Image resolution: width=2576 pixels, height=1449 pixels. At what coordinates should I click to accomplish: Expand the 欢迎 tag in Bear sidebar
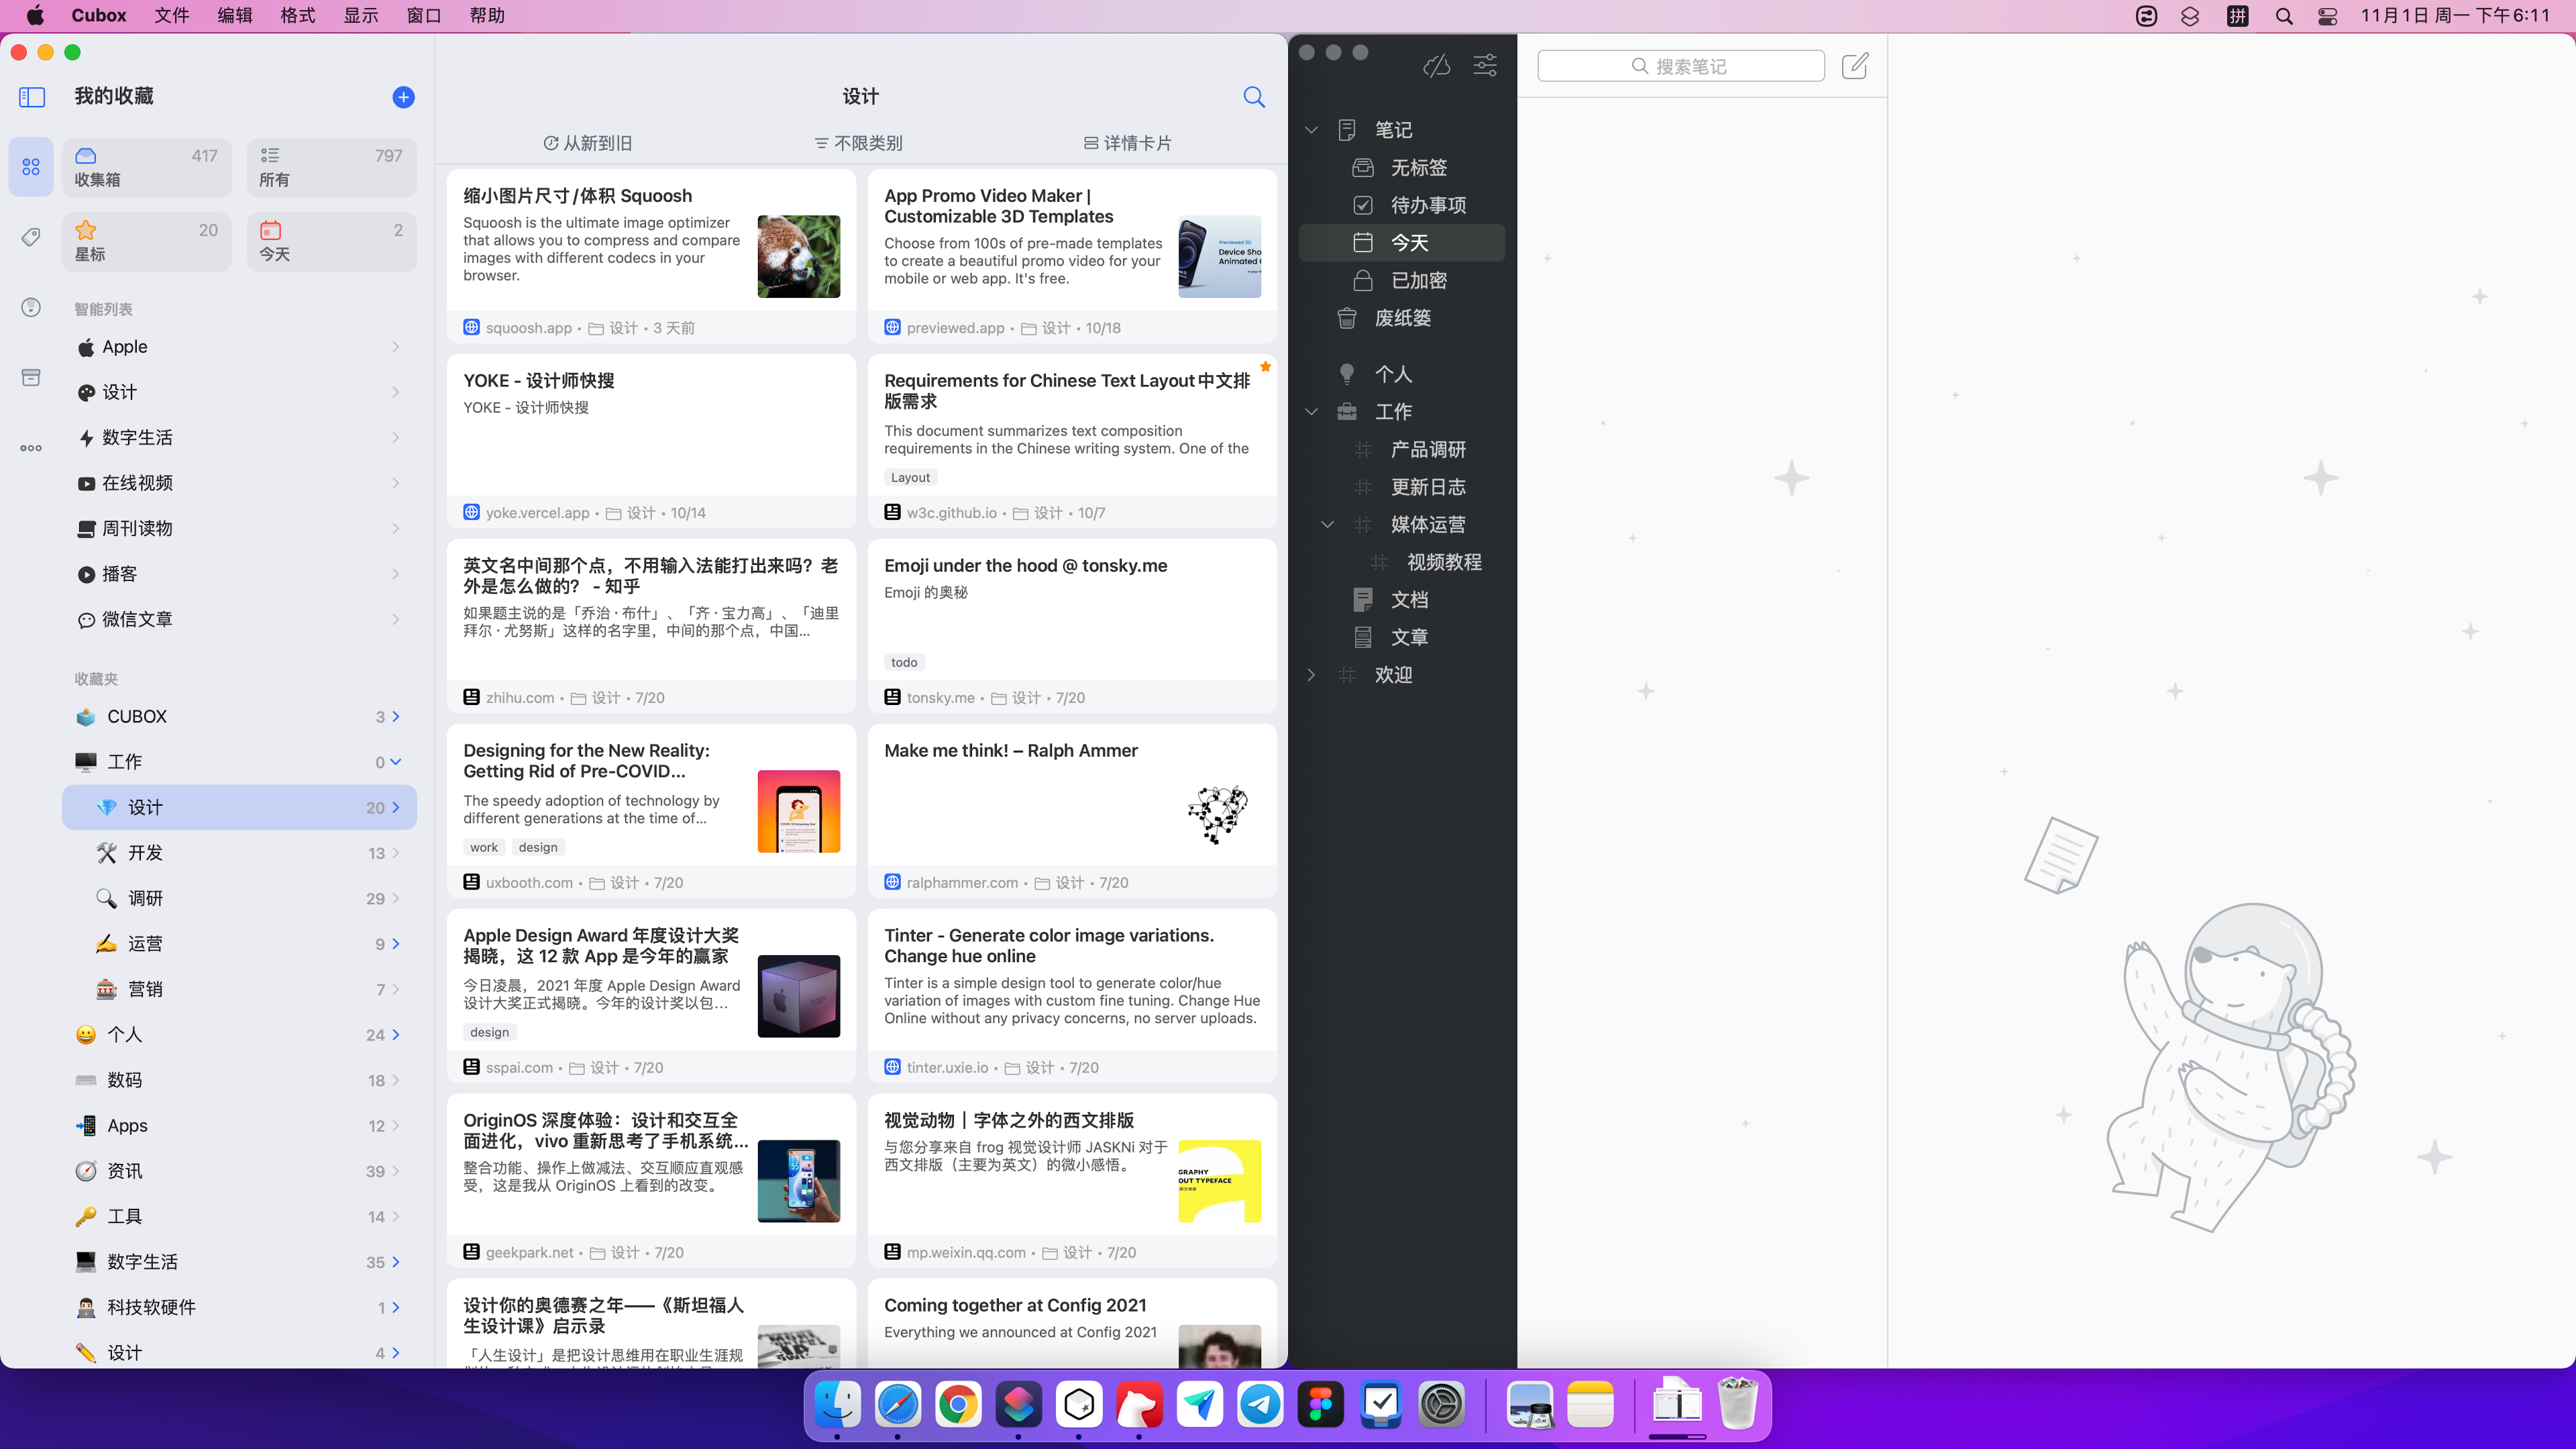click(1311, 675)
